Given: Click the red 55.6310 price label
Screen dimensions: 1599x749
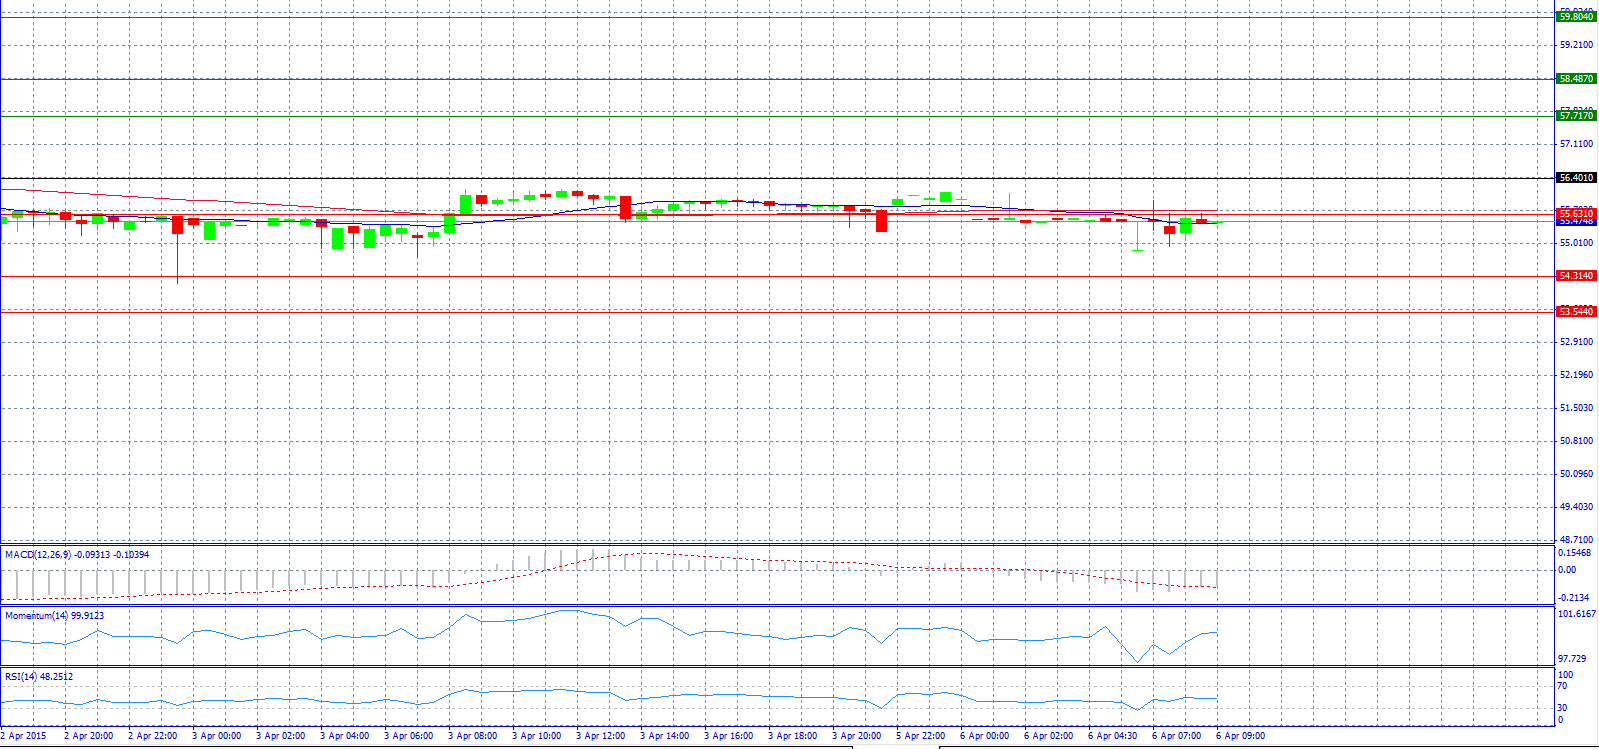Looking at the screenshot, I should [1577, 214].
